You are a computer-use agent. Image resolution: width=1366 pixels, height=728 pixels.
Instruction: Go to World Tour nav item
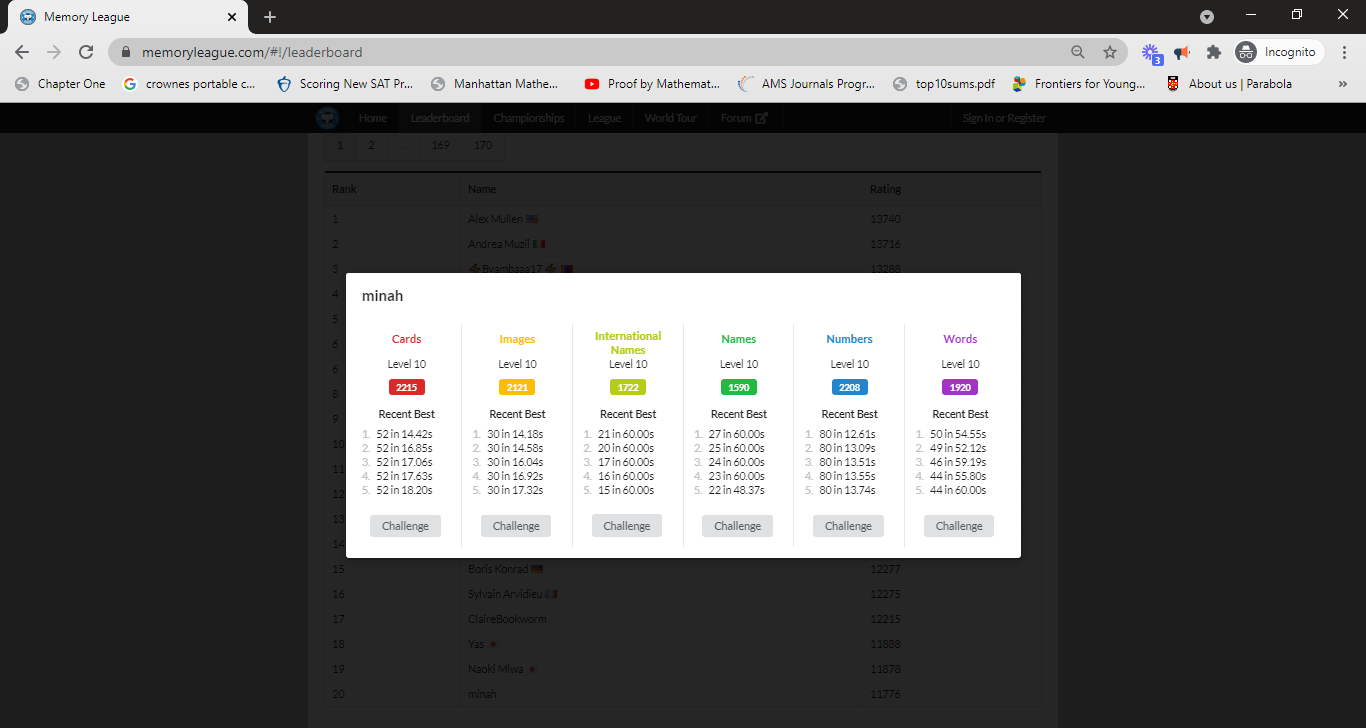[670, 118]
